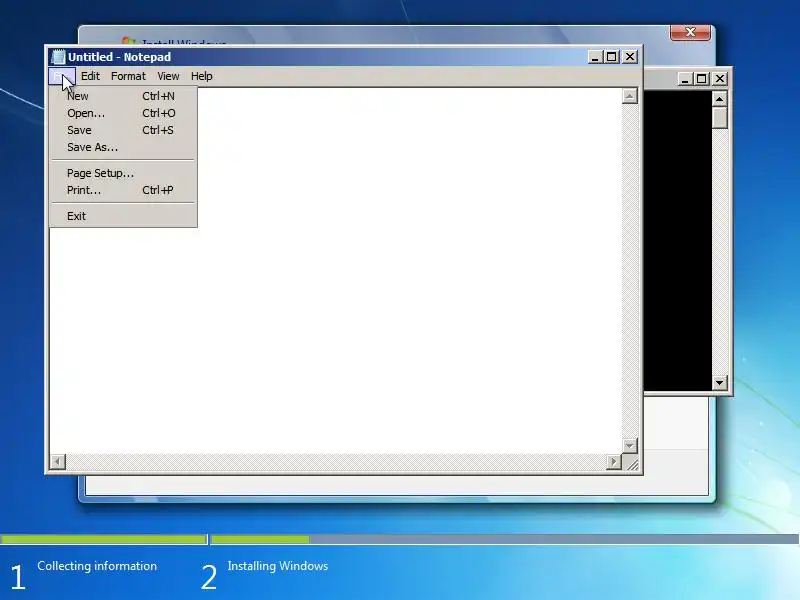Image resolution: width=800 pixels, height=600 pixels.
Task: Maximize the Notepad window
Action: (x=611, y=57)
